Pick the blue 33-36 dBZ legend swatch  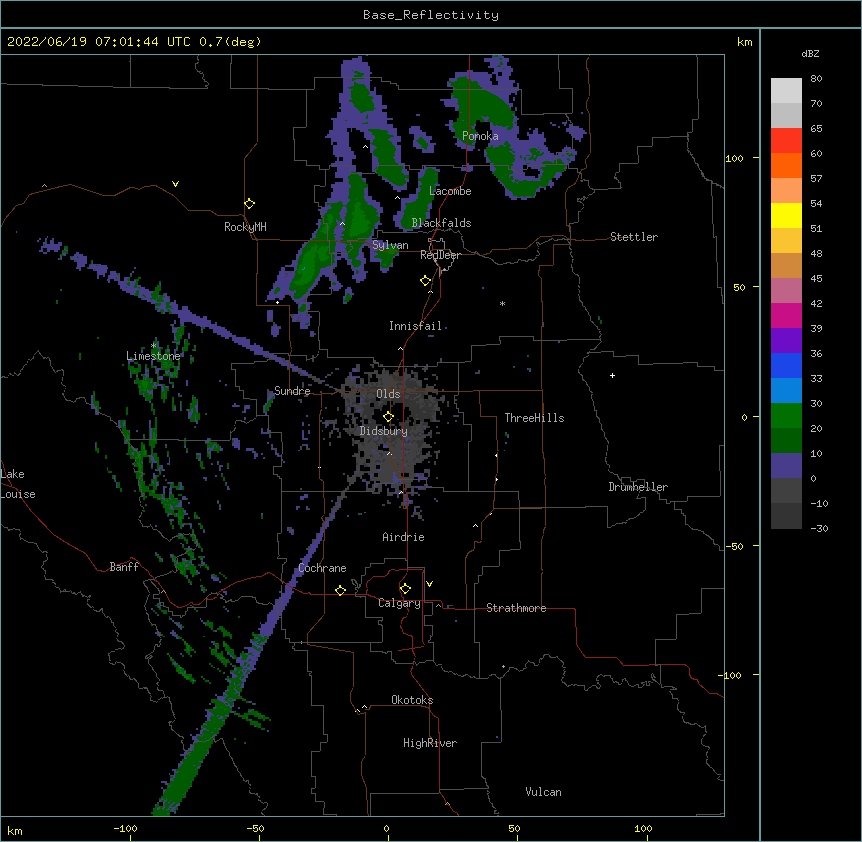pos(786,365)
